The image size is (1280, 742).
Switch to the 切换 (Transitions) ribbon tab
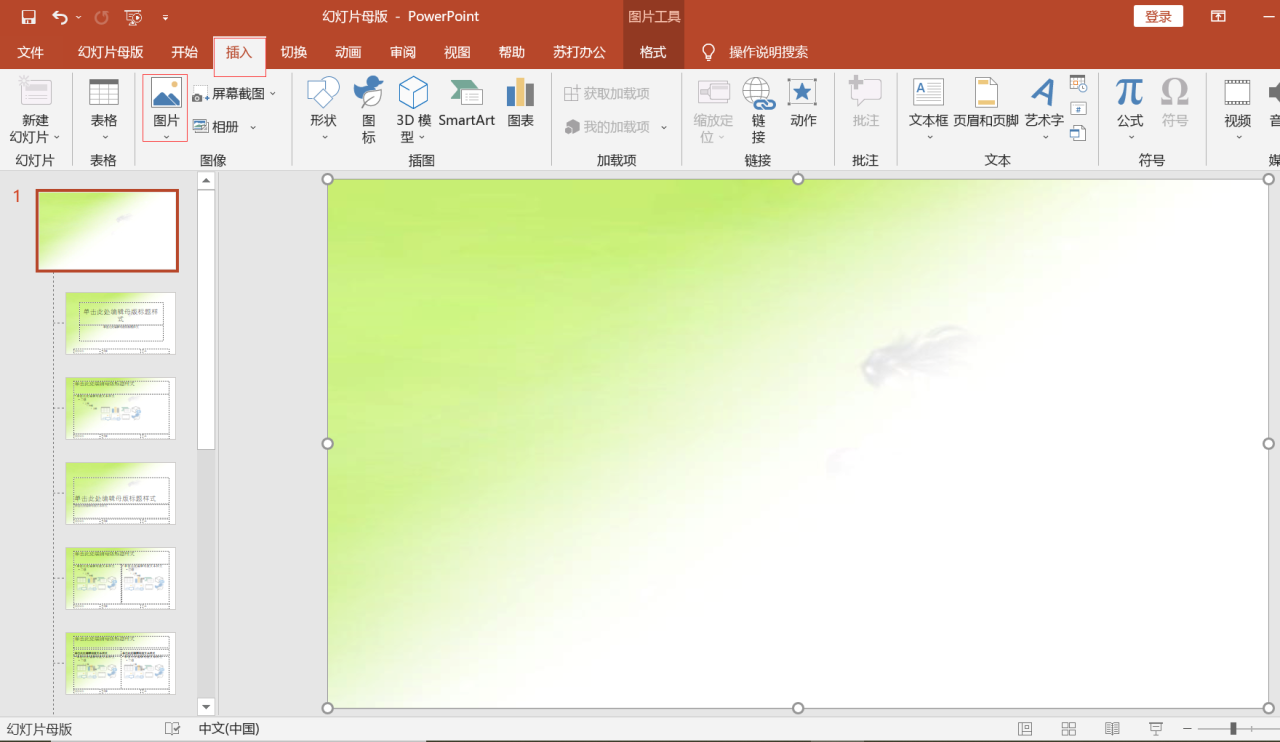[293, 52]
